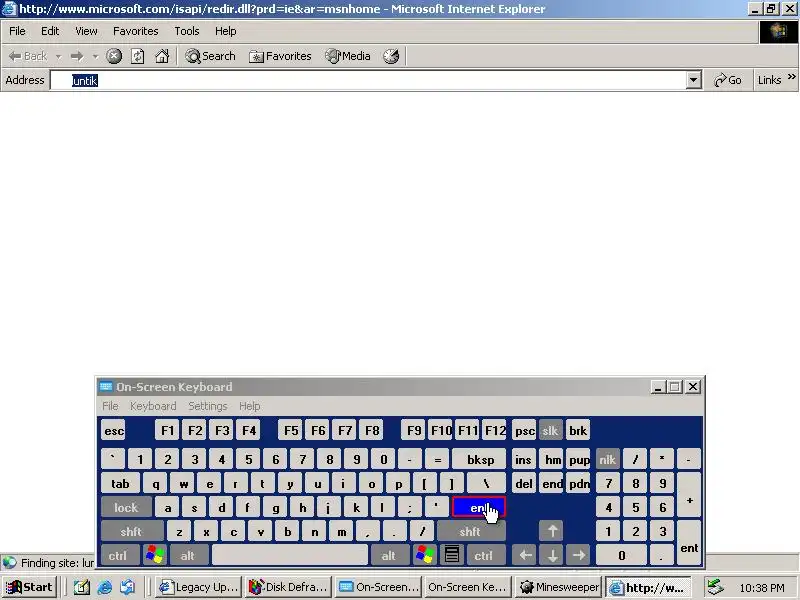Open the Favorites pane from toolbar

[280, 56]
